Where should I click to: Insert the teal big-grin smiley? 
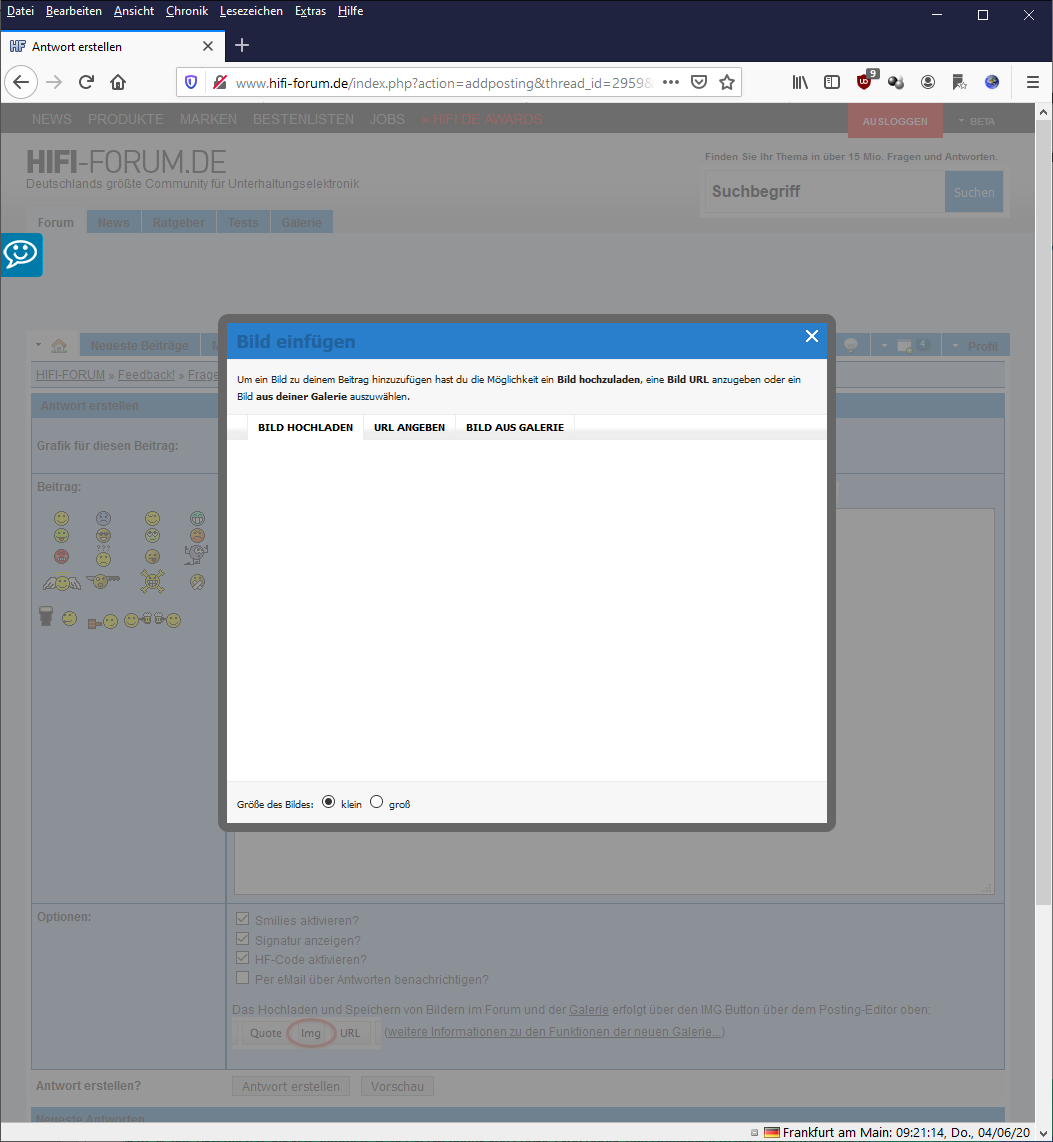click(197, 519)
